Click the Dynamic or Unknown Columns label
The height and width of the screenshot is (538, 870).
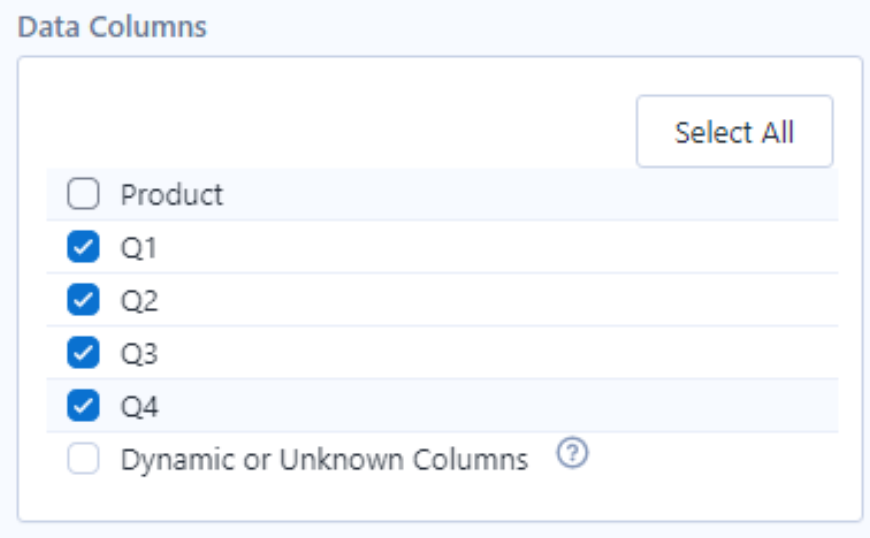325,460
